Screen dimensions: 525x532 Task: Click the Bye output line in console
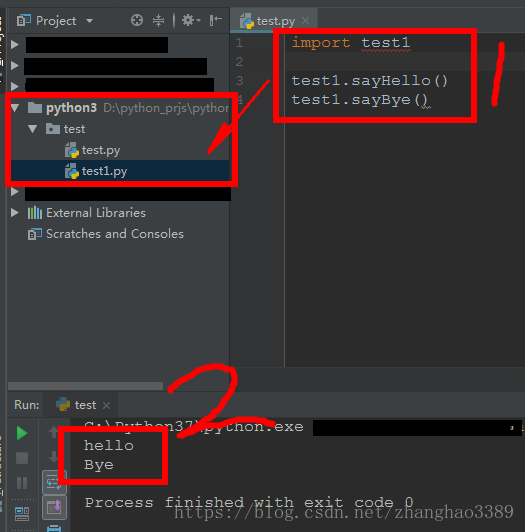coord(99,464)
